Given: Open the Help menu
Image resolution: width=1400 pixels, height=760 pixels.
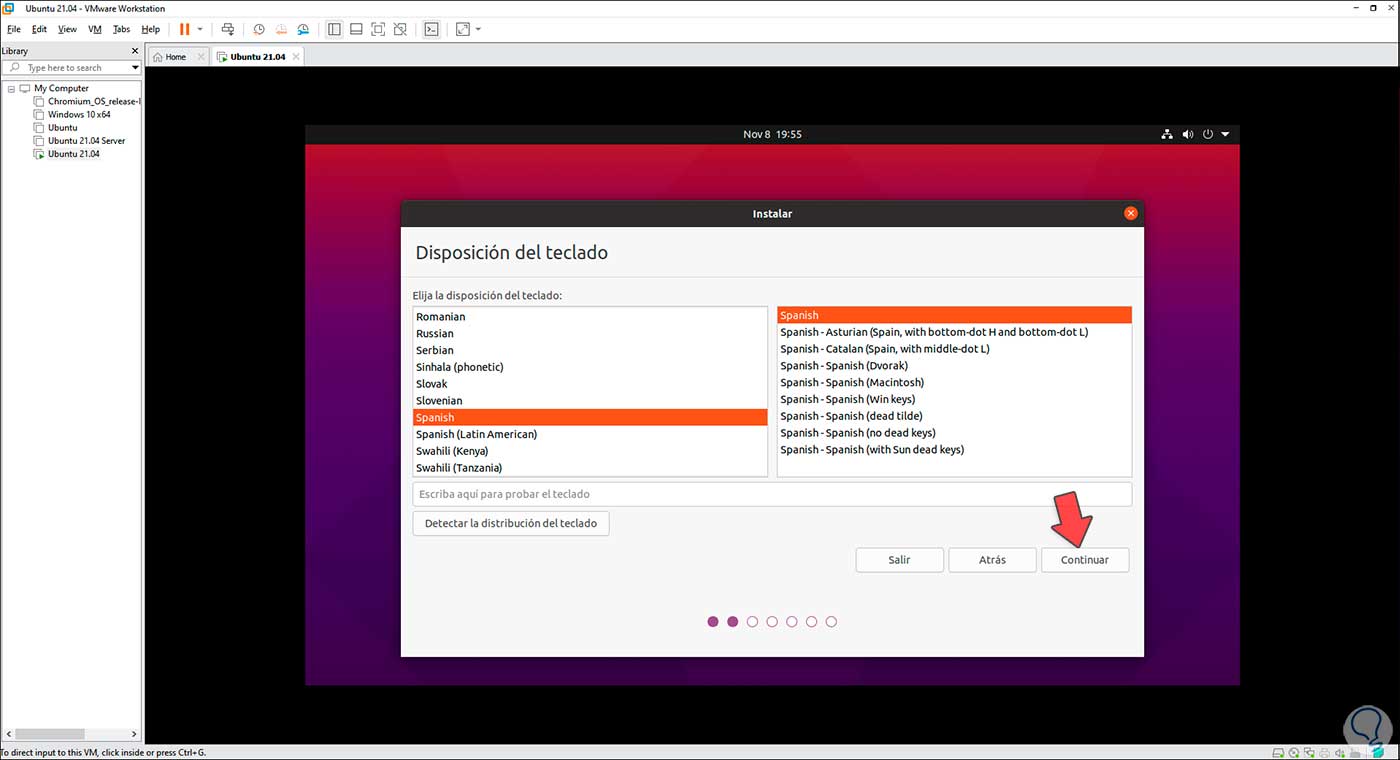Looking at the screenshot, I should pos(150,29).
